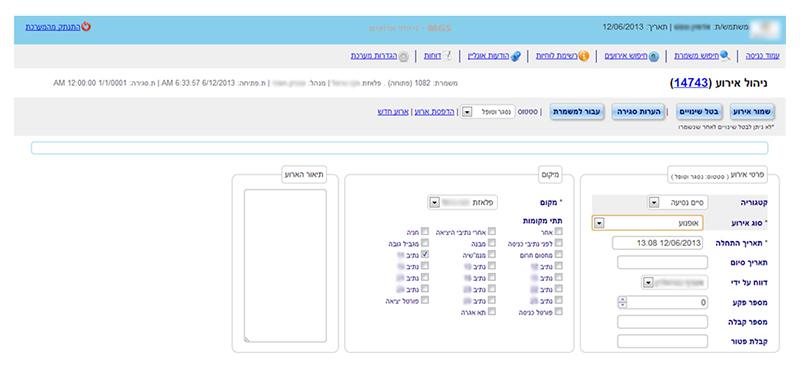The width and height of the screenshot is (800, 377).
Task: Open event number 14743 link
Action: (x=690, y=83)
